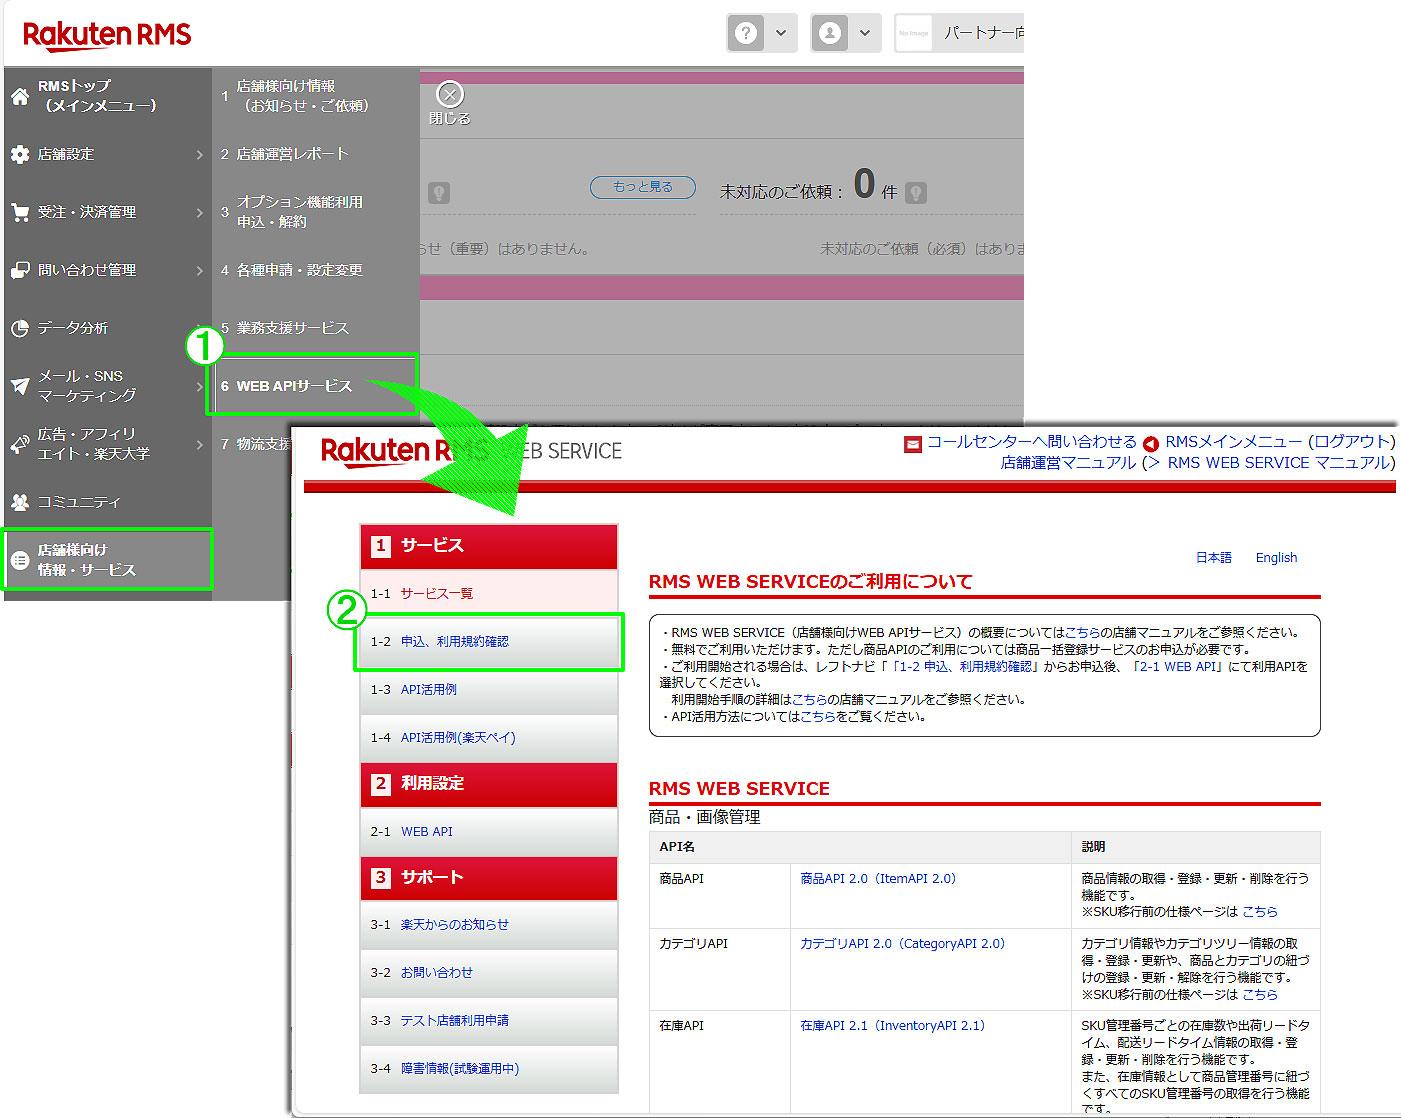
Task: Click the RMS top home icon
Action: click(20, 97)
